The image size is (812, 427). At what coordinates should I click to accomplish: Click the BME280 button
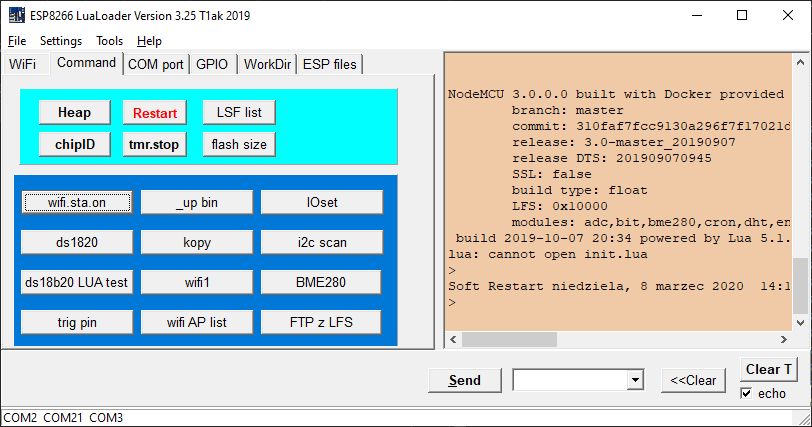tap(321, 282)
